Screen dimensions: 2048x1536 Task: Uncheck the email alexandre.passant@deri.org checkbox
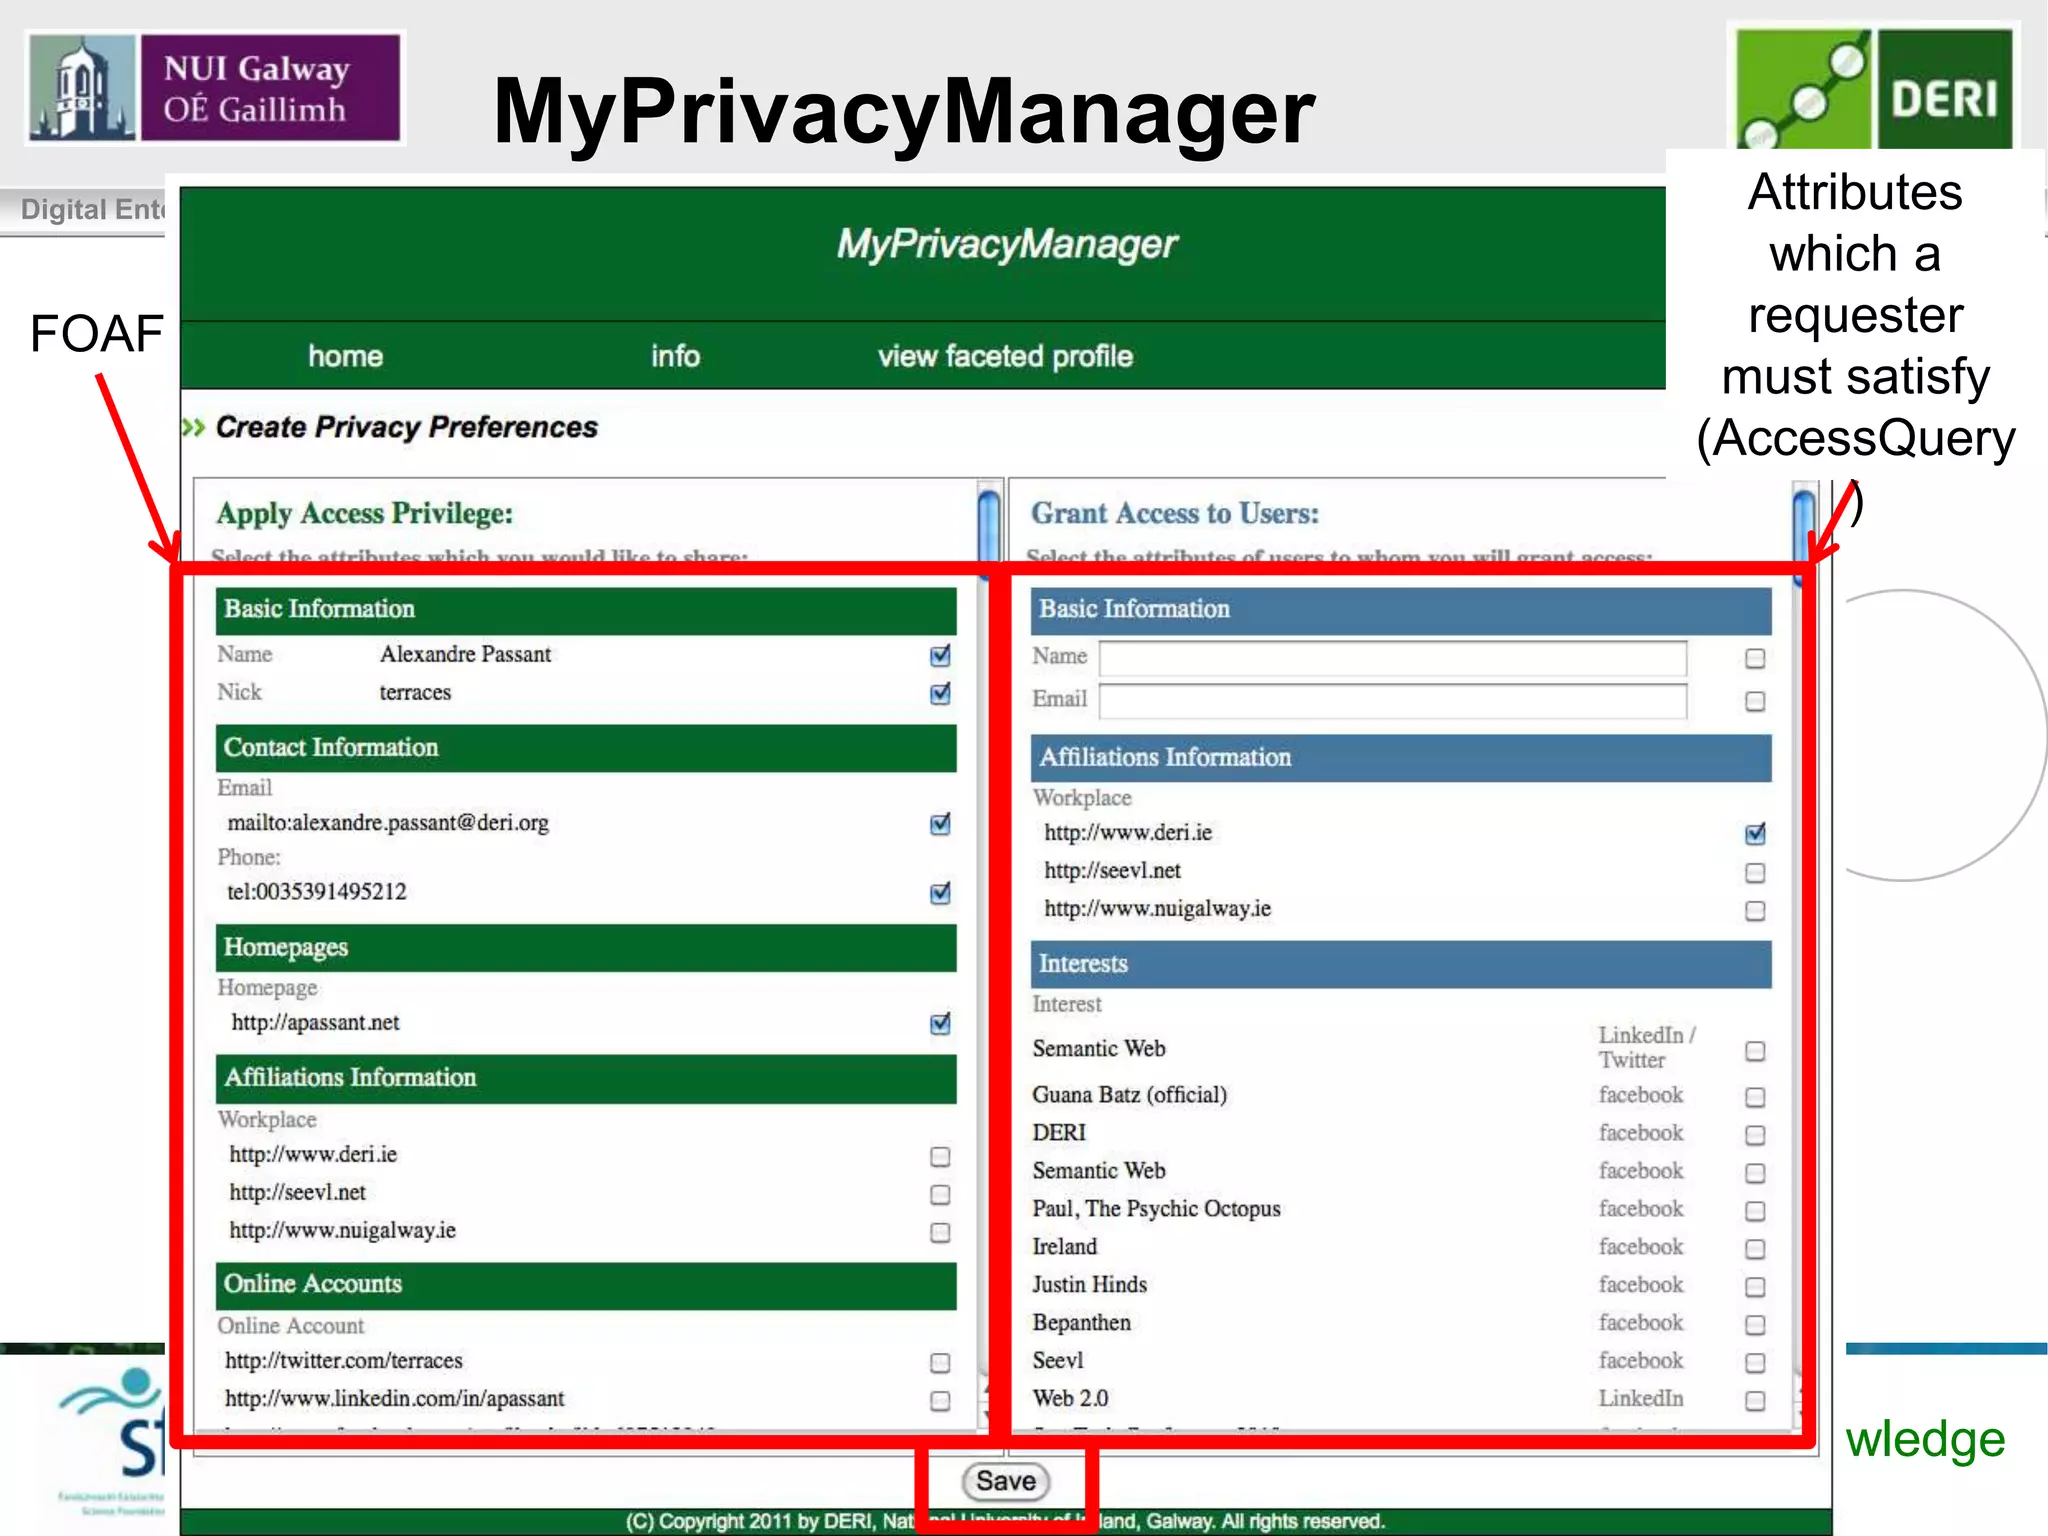click(x=940, y=824)
